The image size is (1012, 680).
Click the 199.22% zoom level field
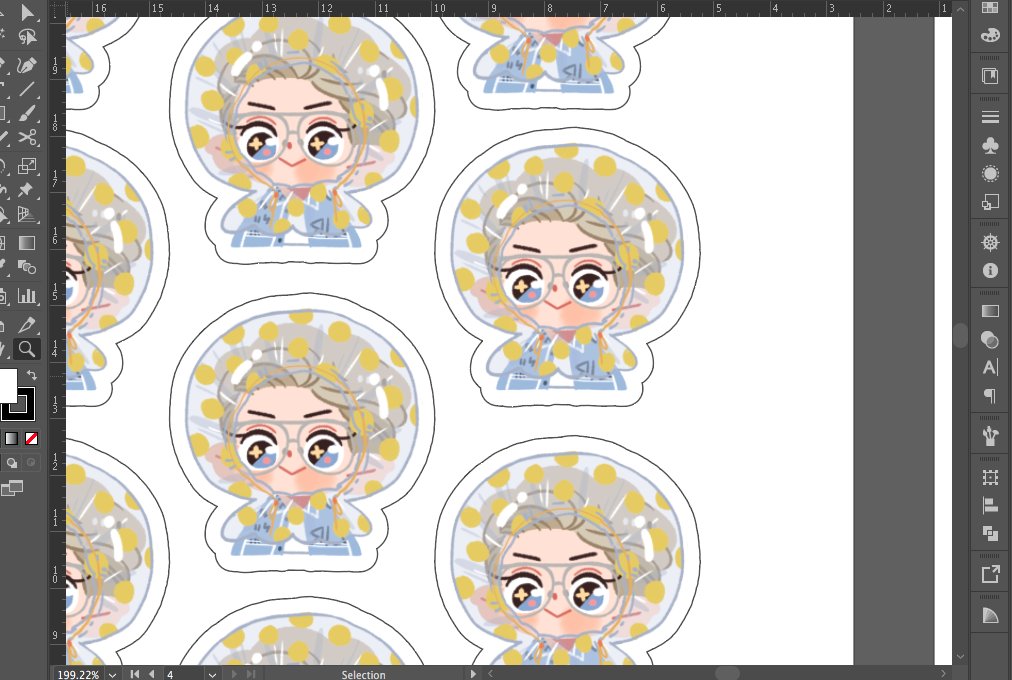(x=78, y=674)
